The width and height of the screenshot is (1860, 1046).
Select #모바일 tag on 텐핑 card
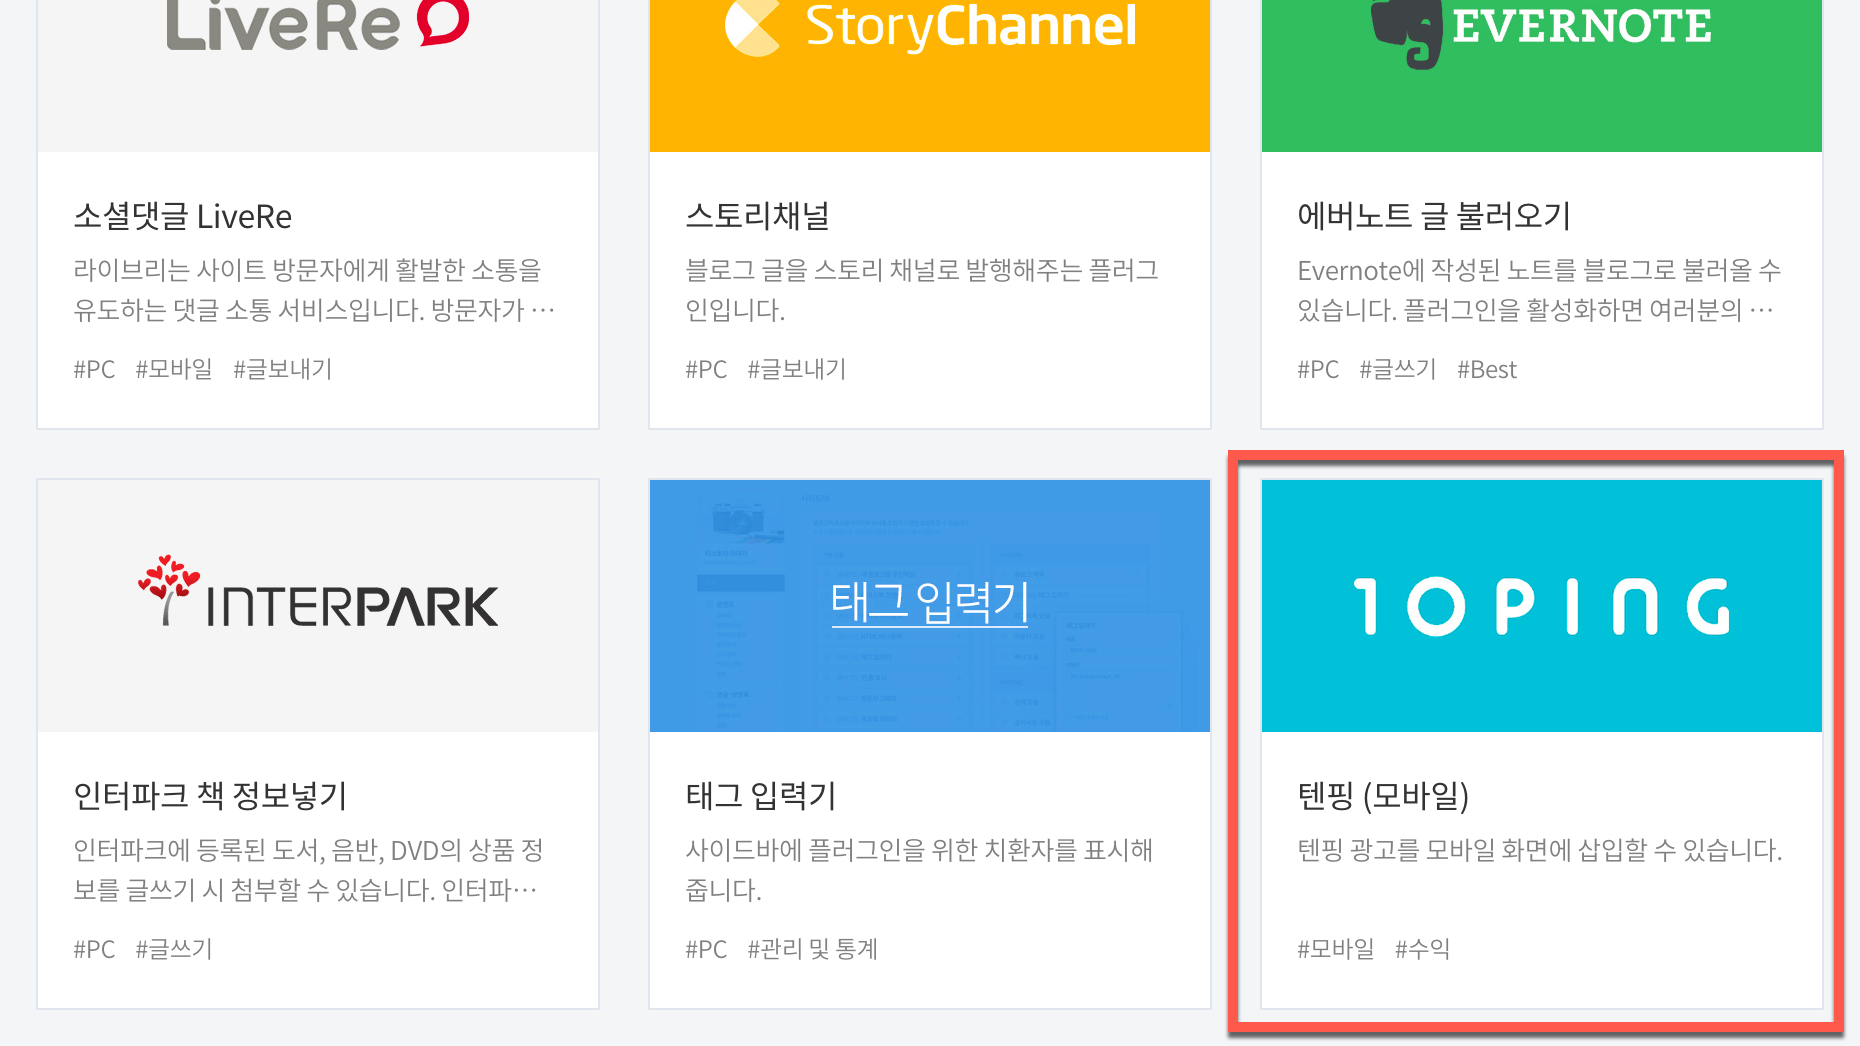tap(1336, 949)
